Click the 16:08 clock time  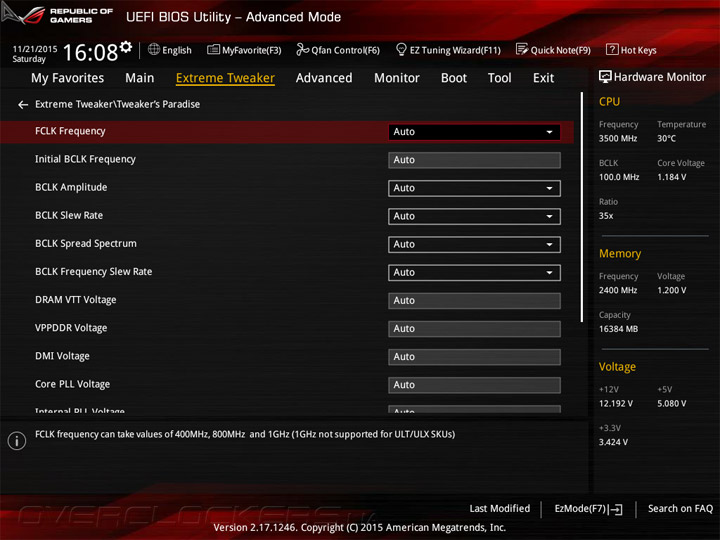coord(90,52)
